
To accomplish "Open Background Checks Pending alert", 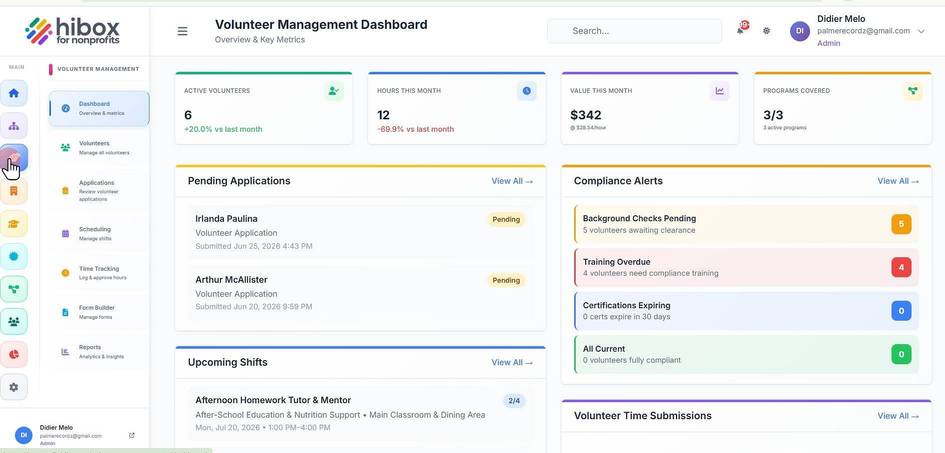I will (x=746, y=224).
